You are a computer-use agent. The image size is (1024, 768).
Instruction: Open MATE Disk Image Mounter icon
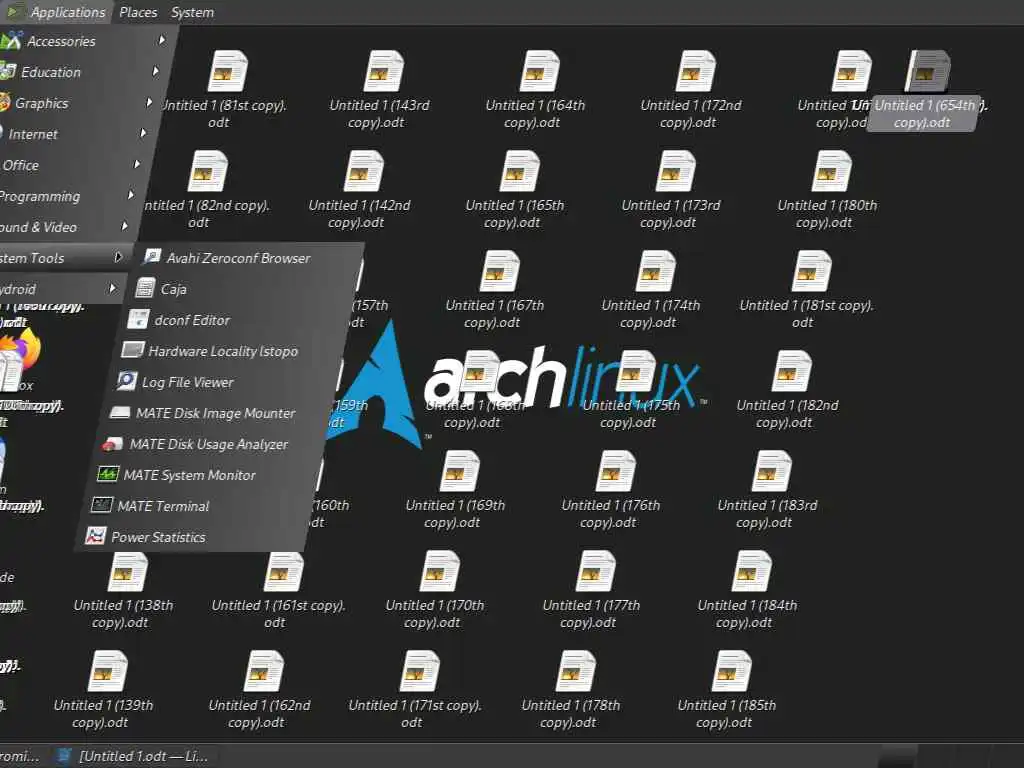coord(120,413)
